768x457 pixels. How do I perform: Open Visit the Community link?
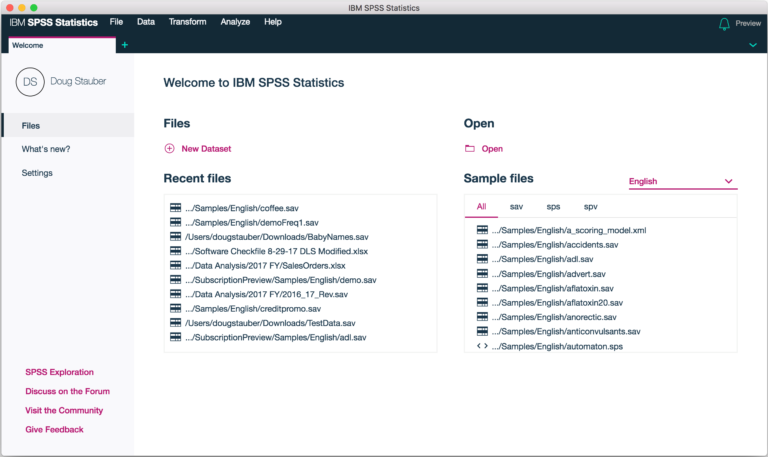(x=64, y=410)
